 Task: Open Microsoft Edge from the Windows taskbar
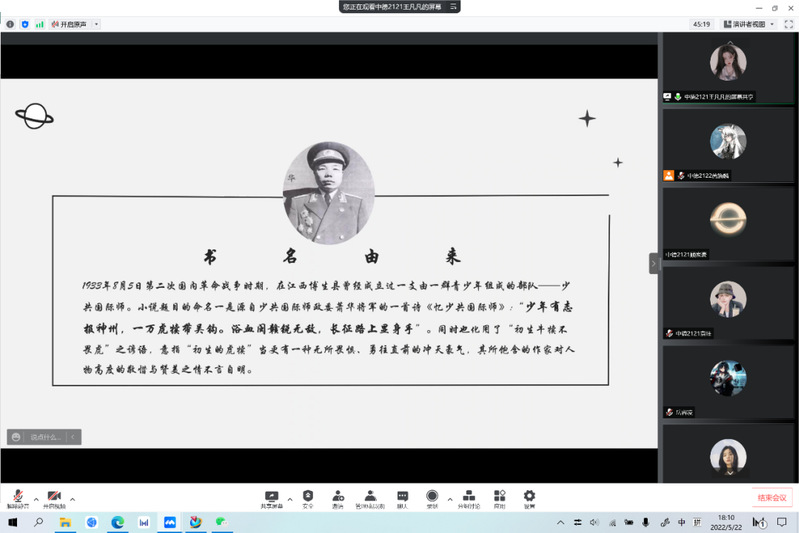pos(117,522)
